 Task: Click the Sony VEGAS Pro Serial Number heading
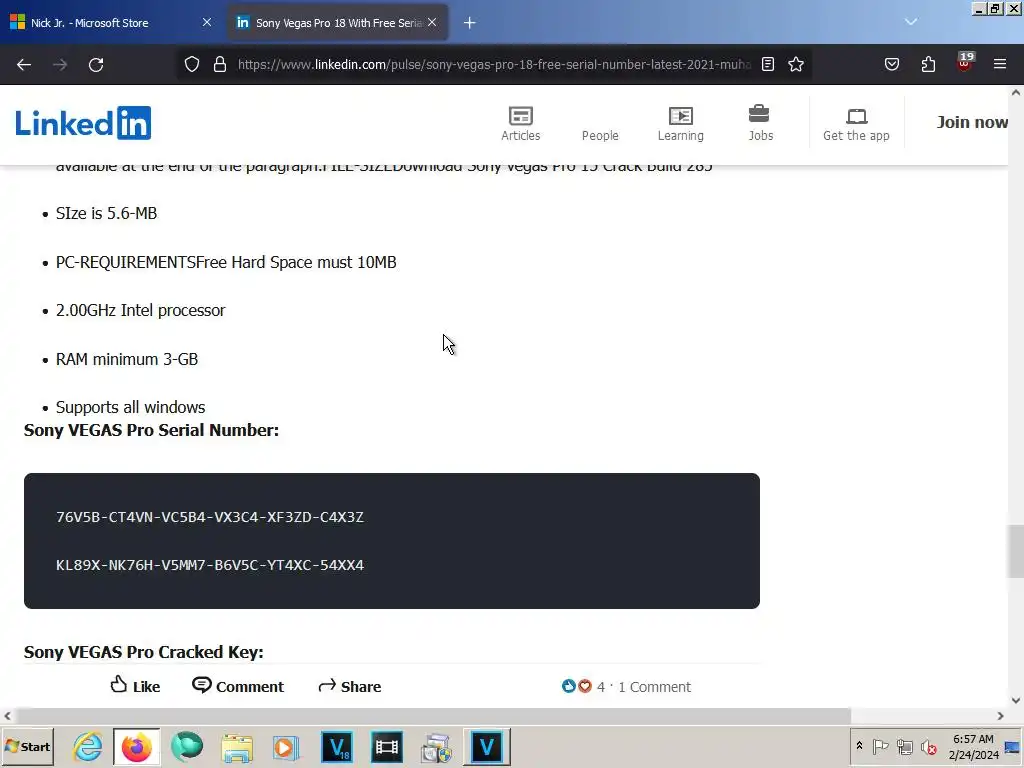[x=152, y=430]
